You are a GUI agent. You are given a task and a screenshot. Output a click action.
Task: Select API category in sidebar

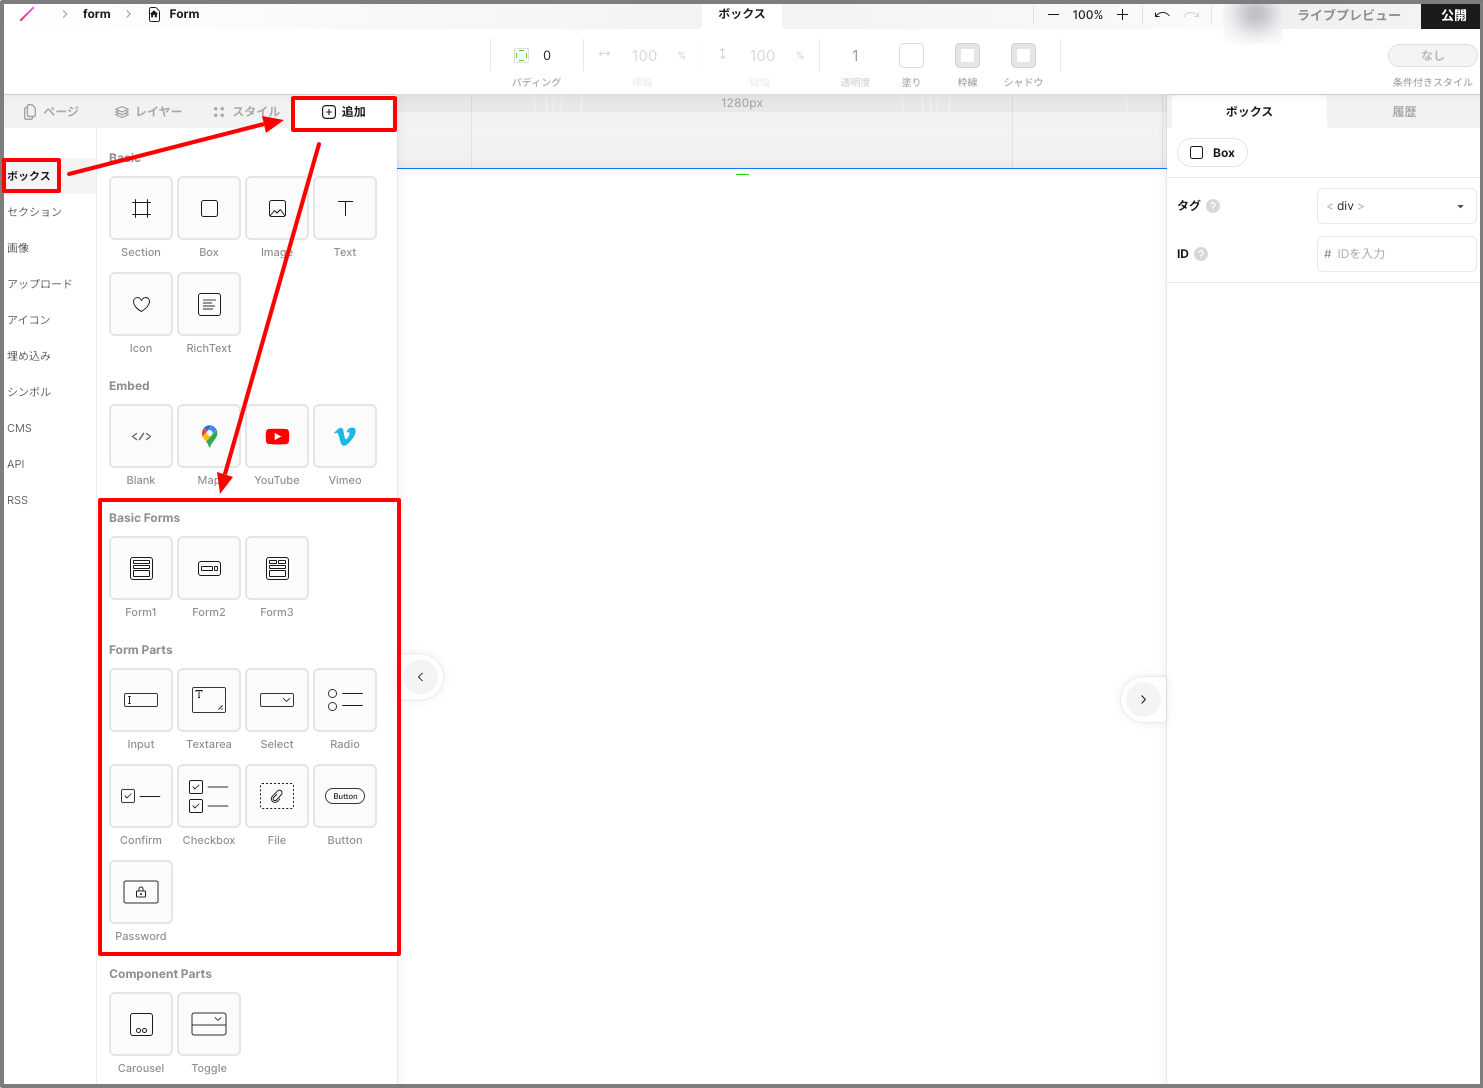tap(16, 464)
